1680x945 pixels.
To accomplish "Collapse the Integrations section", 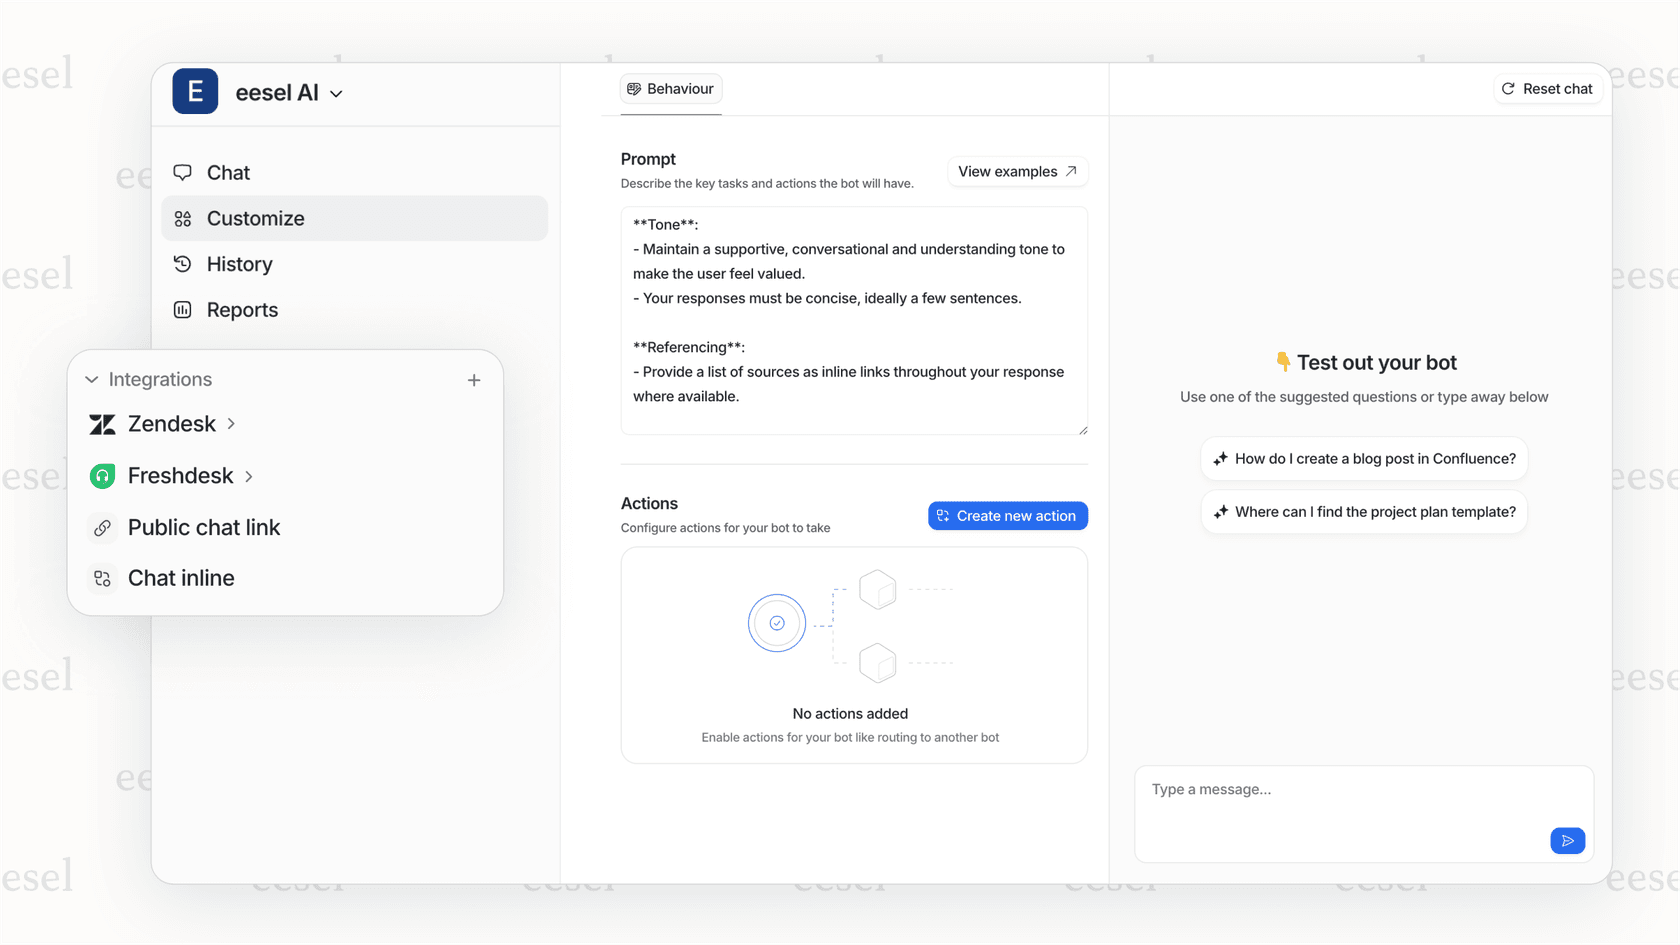I will [x=91, y=379].
